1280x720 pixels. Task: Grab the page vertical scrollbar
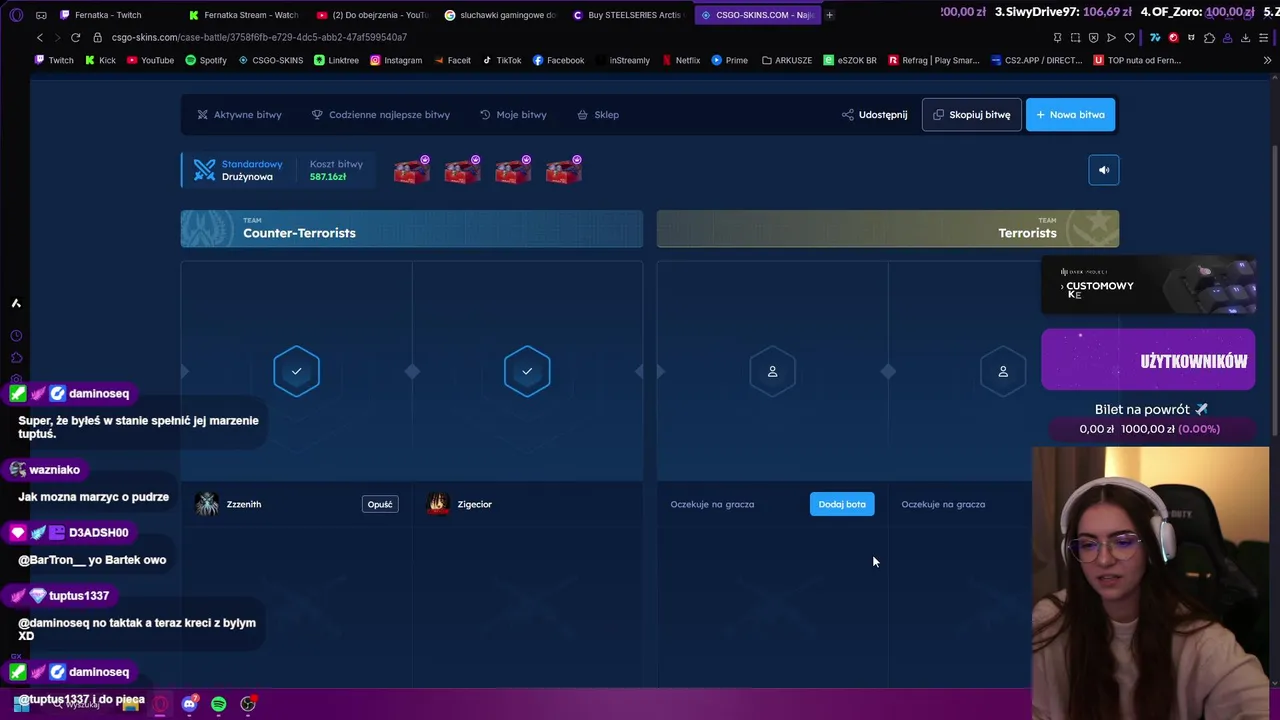click(1274, 290)
